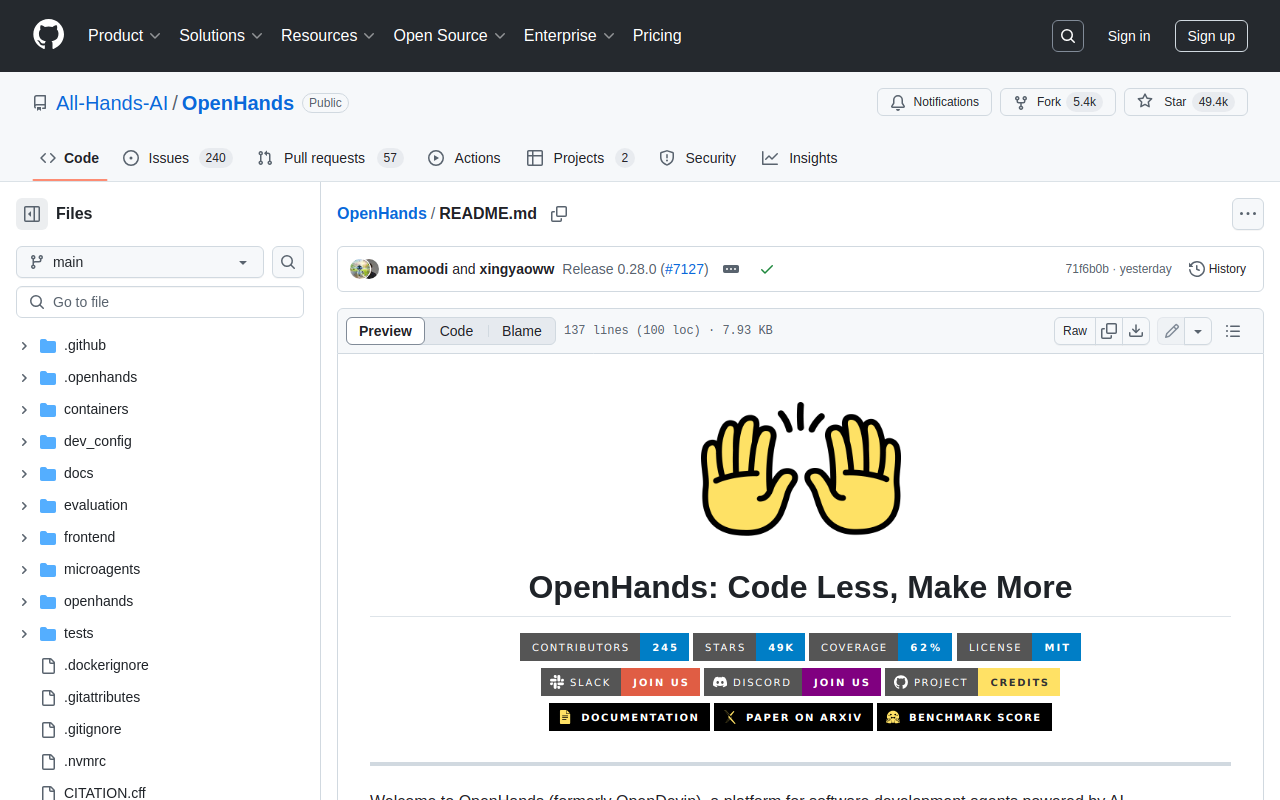Copy the README.md path icon

559,214
